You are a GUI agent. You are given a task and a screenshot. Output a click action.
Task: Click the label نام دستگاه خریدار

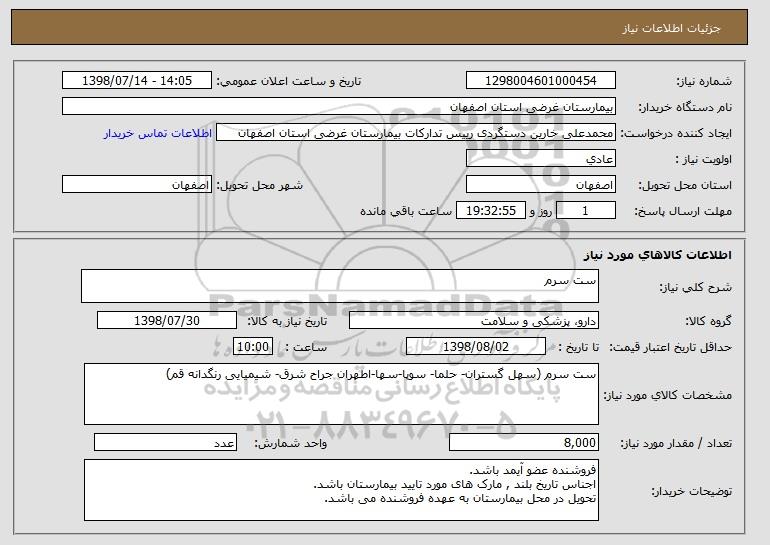click(x=685, y=108)
